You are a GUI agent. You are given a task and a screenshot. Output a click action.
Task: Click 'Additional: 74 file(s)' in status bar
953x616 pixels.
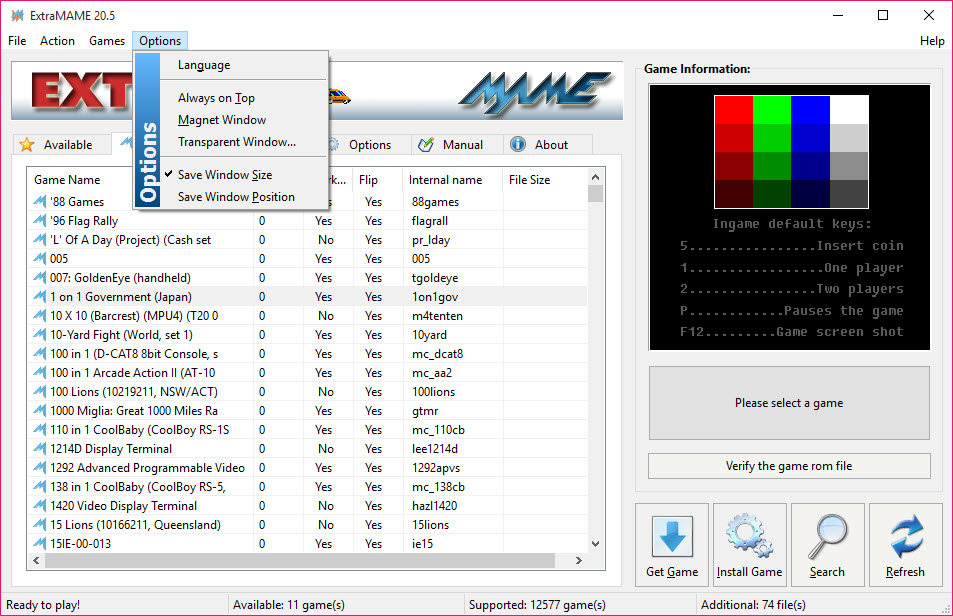click(753, 605)
